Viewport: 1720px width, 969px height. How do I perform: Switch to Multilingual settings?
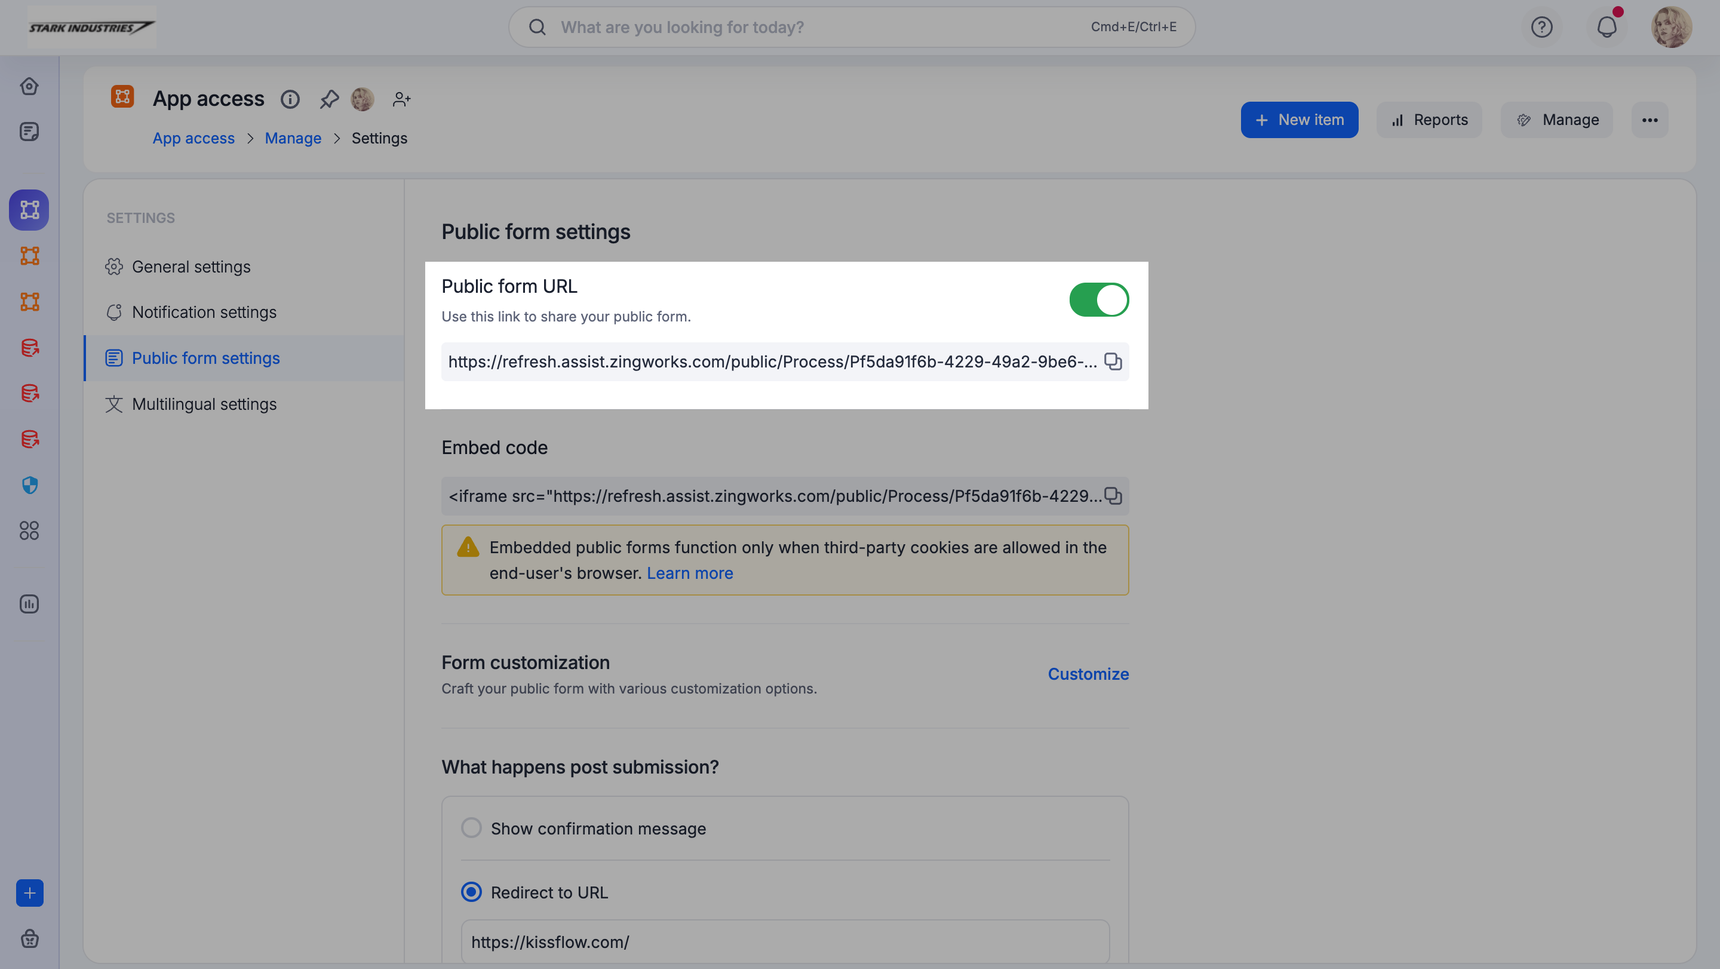click(204, 404)
